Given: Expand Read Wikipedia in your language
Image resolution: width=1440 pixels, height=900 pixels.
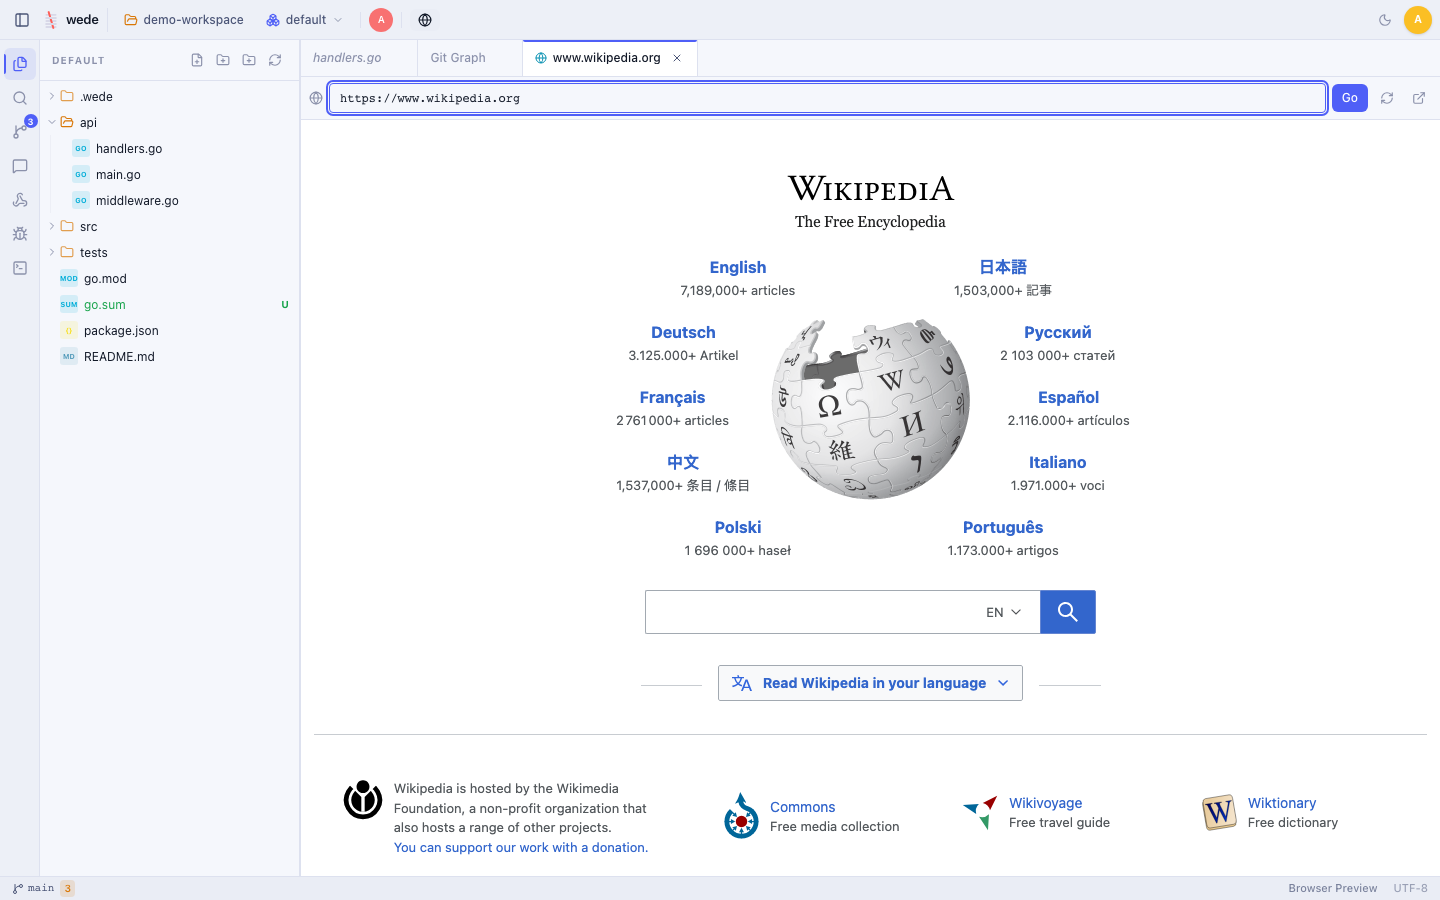Looking at the screenshot, I should tap(870, 683).
